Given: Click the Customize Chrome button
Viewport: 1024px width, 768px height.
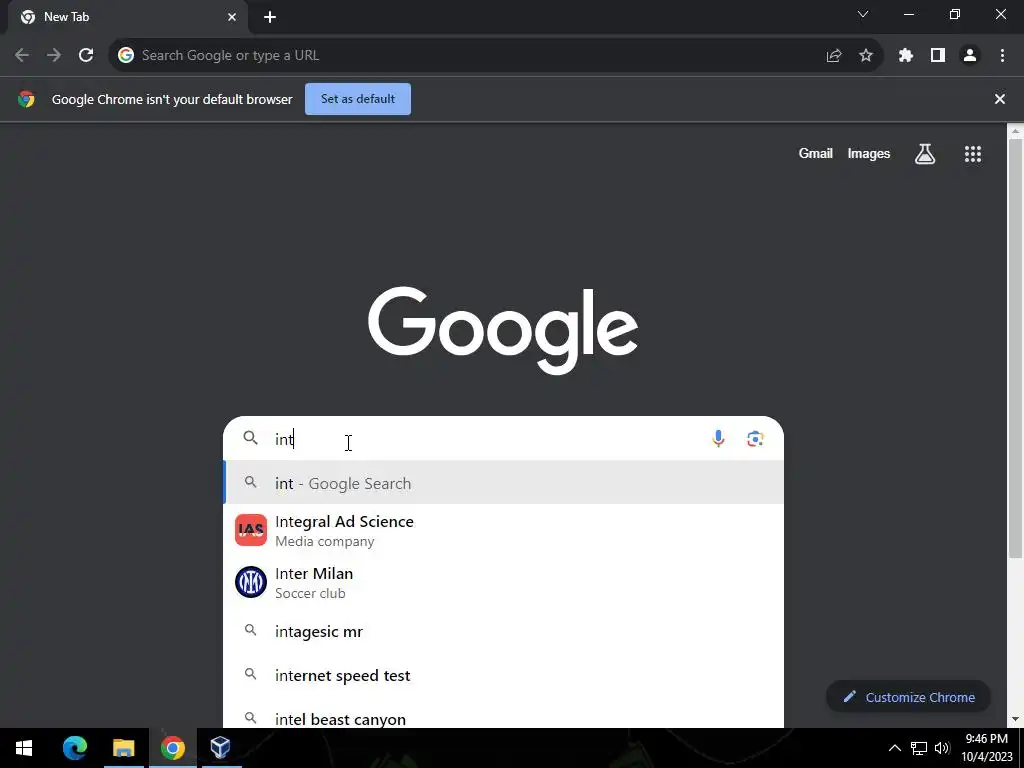Looking at the screenshot, I should [x=908, y=697].
